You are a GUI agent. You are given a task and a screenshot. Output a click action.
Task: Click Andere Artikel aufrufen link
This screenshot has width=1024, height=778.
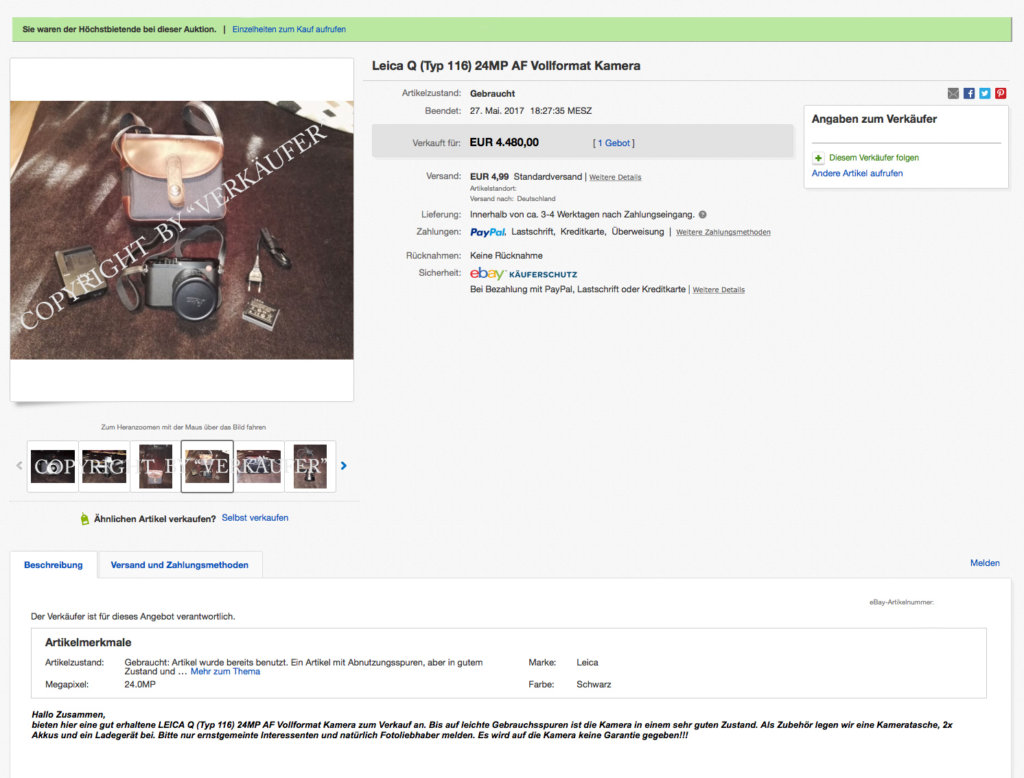tap(857, 173)
